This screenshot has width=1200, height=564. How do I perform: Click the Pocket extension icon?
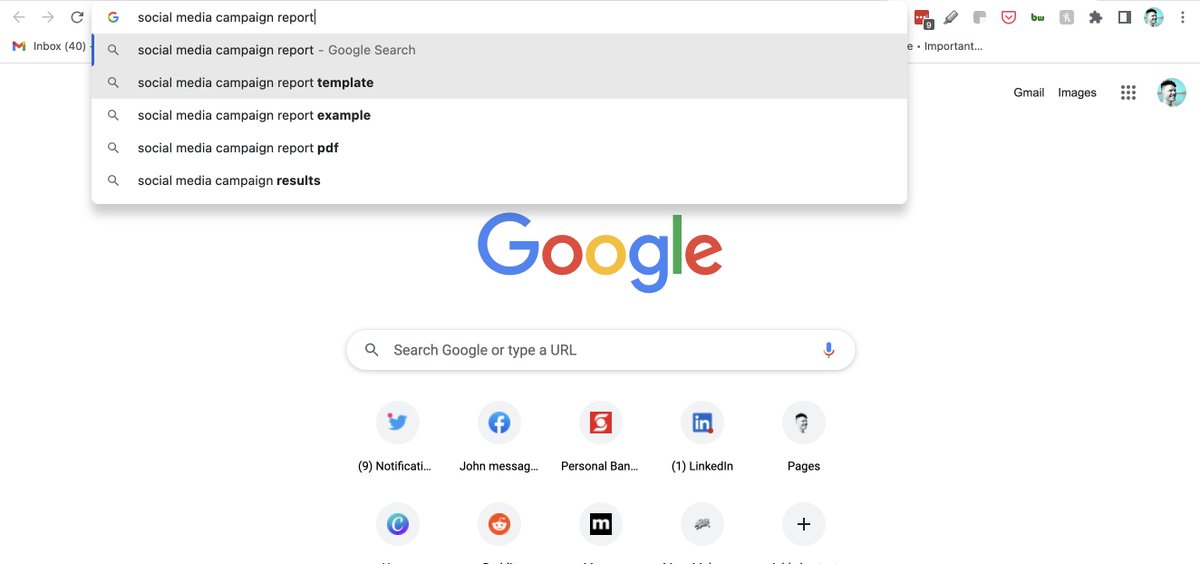(1009, 17)
